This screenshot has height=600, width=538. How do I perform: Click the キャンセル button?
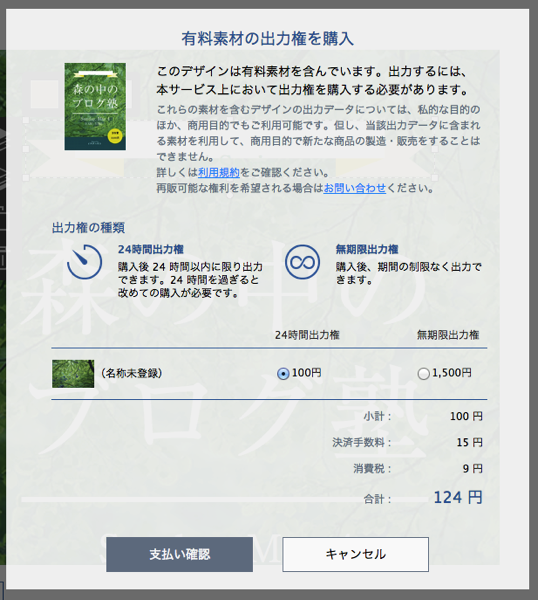pos(355,554)
